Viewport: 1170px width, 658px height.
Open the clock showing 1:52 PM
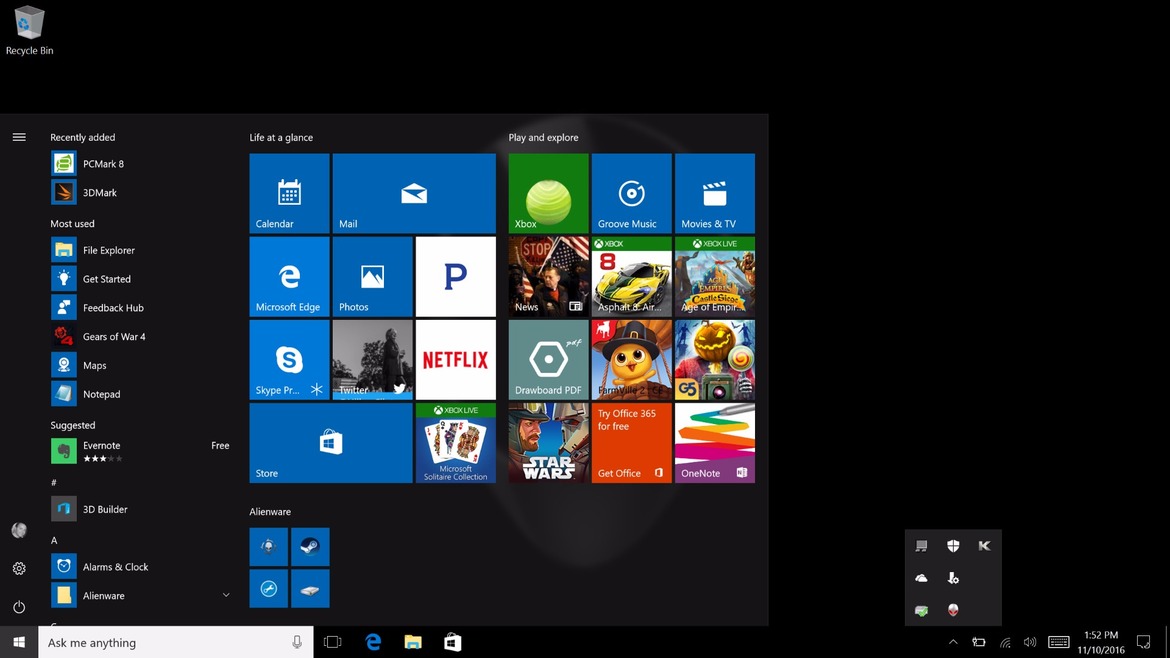(x=1101, y=642)
